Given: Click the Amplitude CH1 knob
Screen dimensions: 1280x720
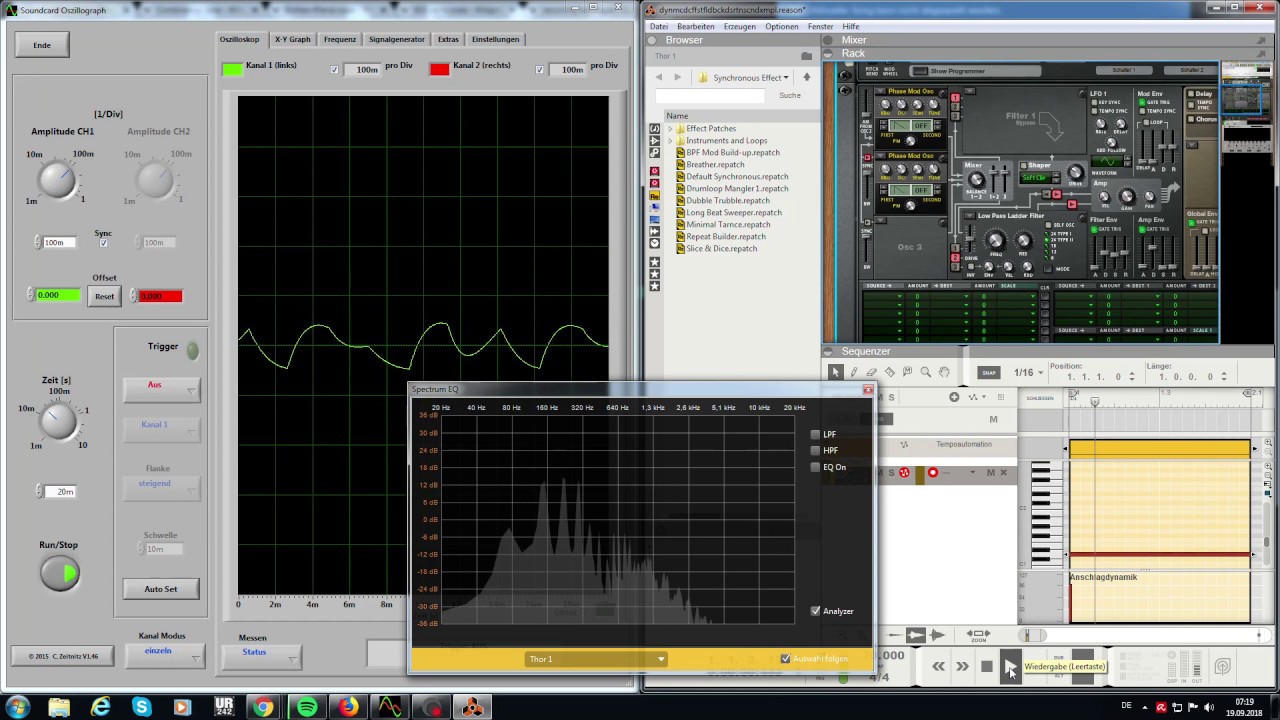Looking at the screenshot, I should pos(58,179).
